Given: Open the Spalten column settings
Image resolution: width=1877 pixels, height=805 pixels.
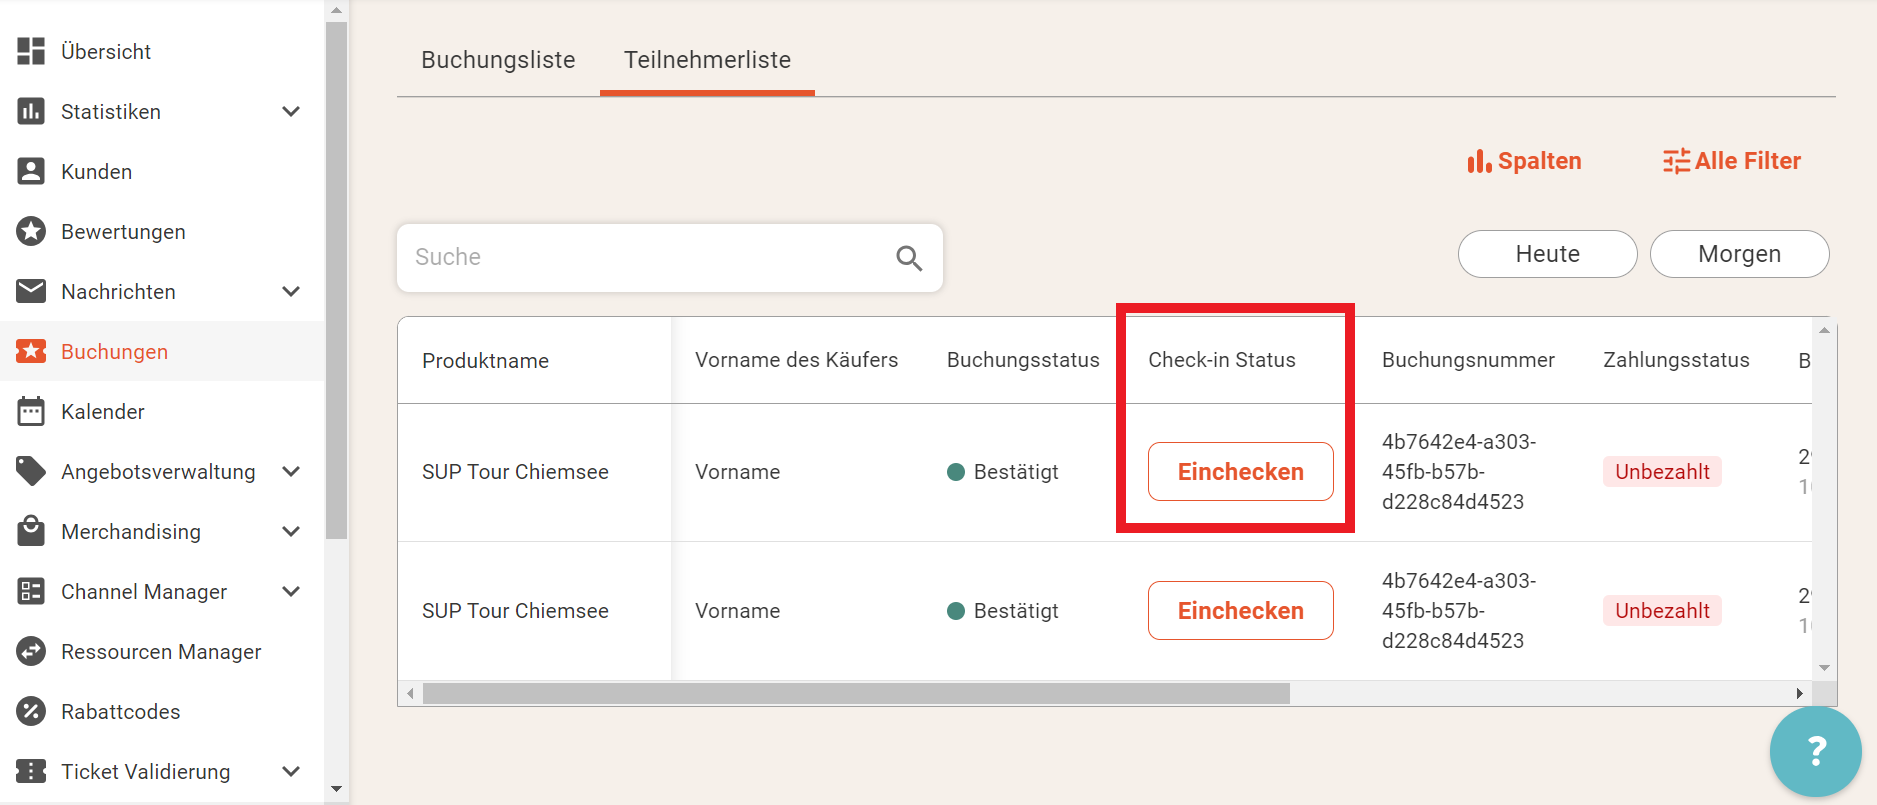Looking at the screenshot, I should [1524, 161].
